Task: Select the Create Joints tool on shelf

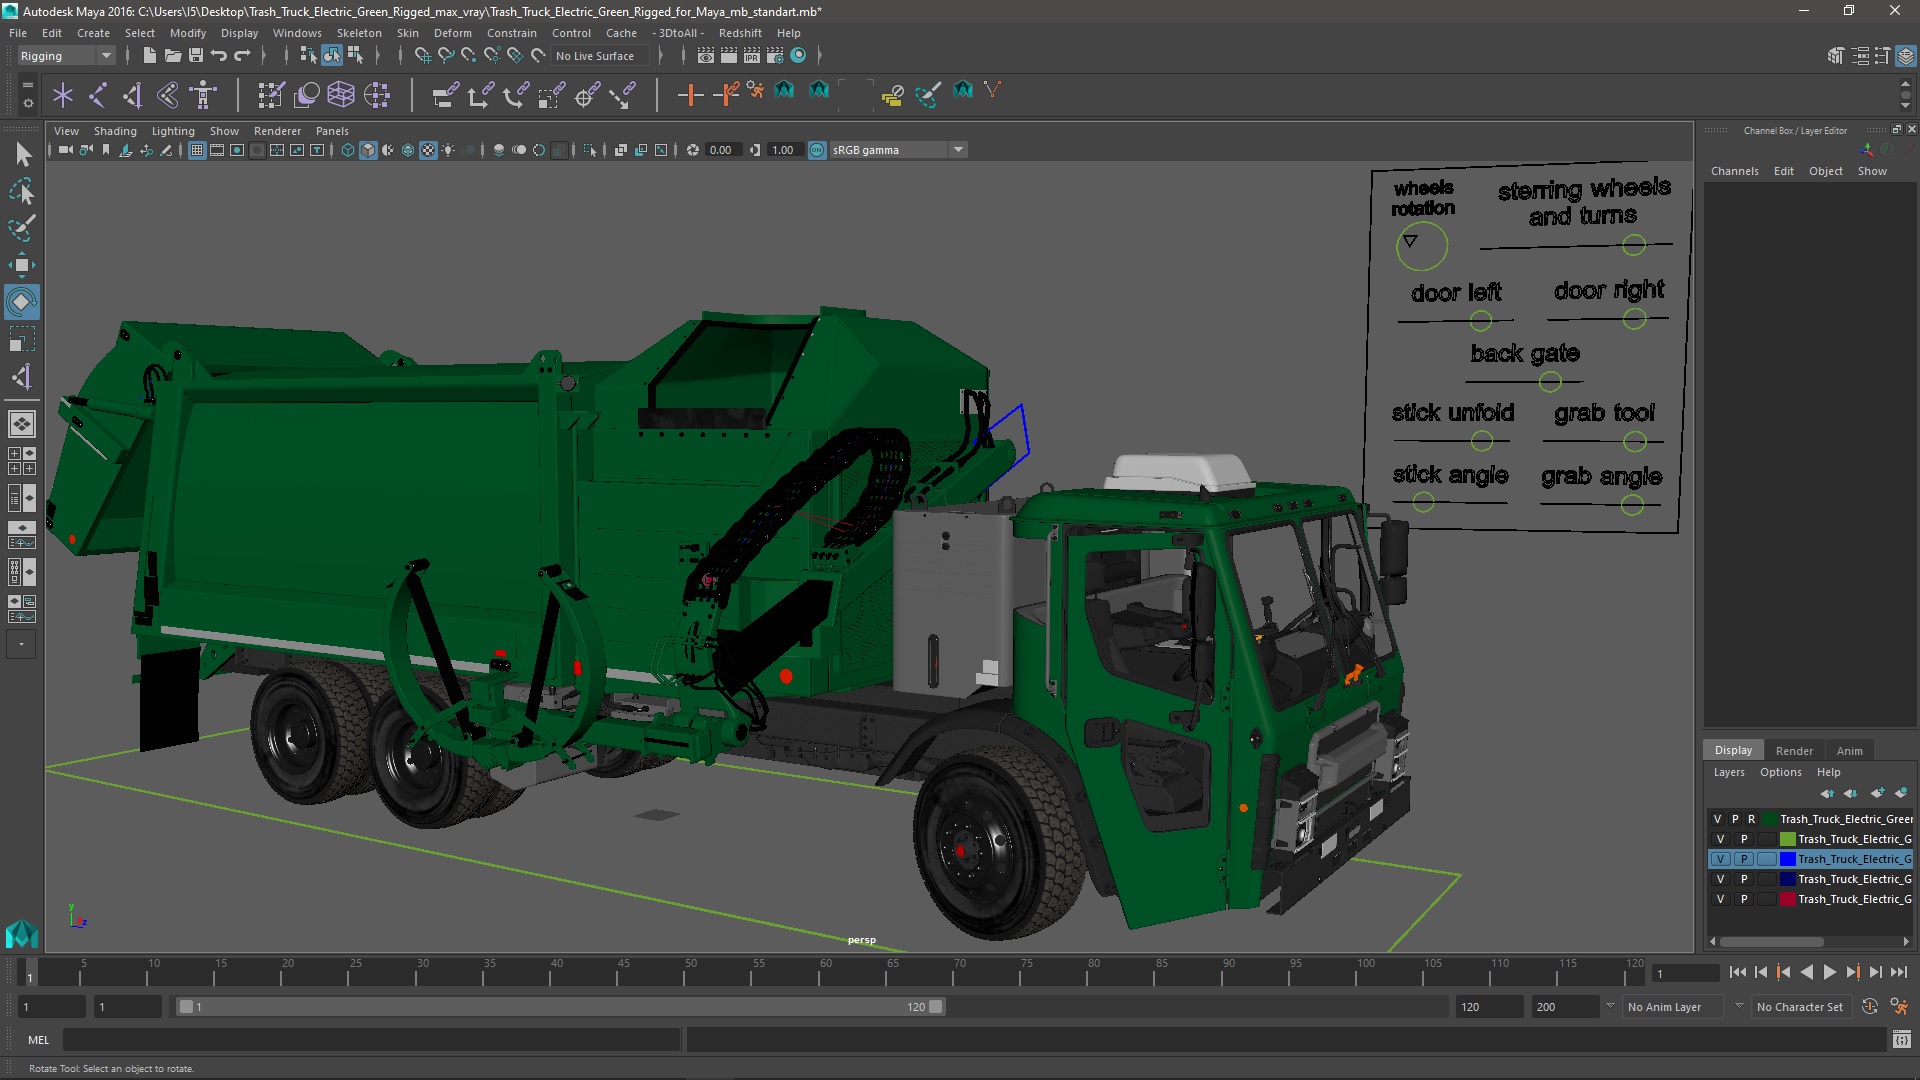Action: [98, 95]
